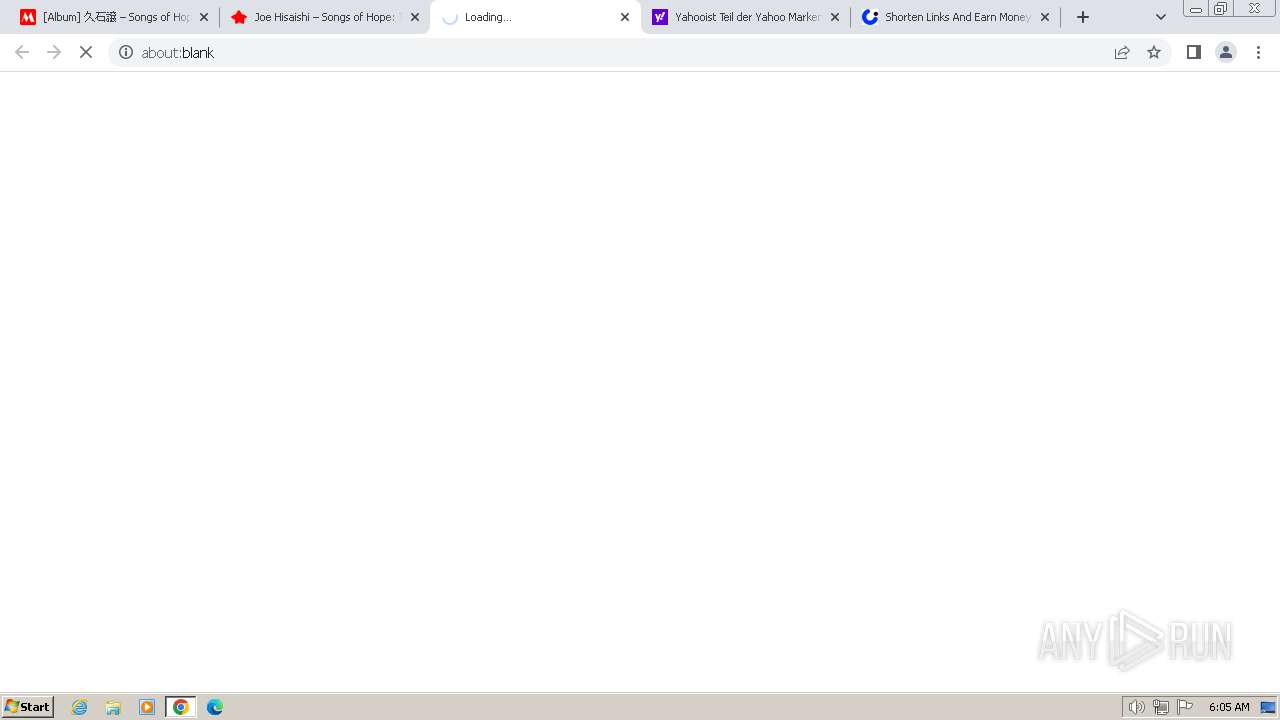This screenshot has height=720, width=1280.
Task: Open the volume control in system tray
Action: 1136,707
